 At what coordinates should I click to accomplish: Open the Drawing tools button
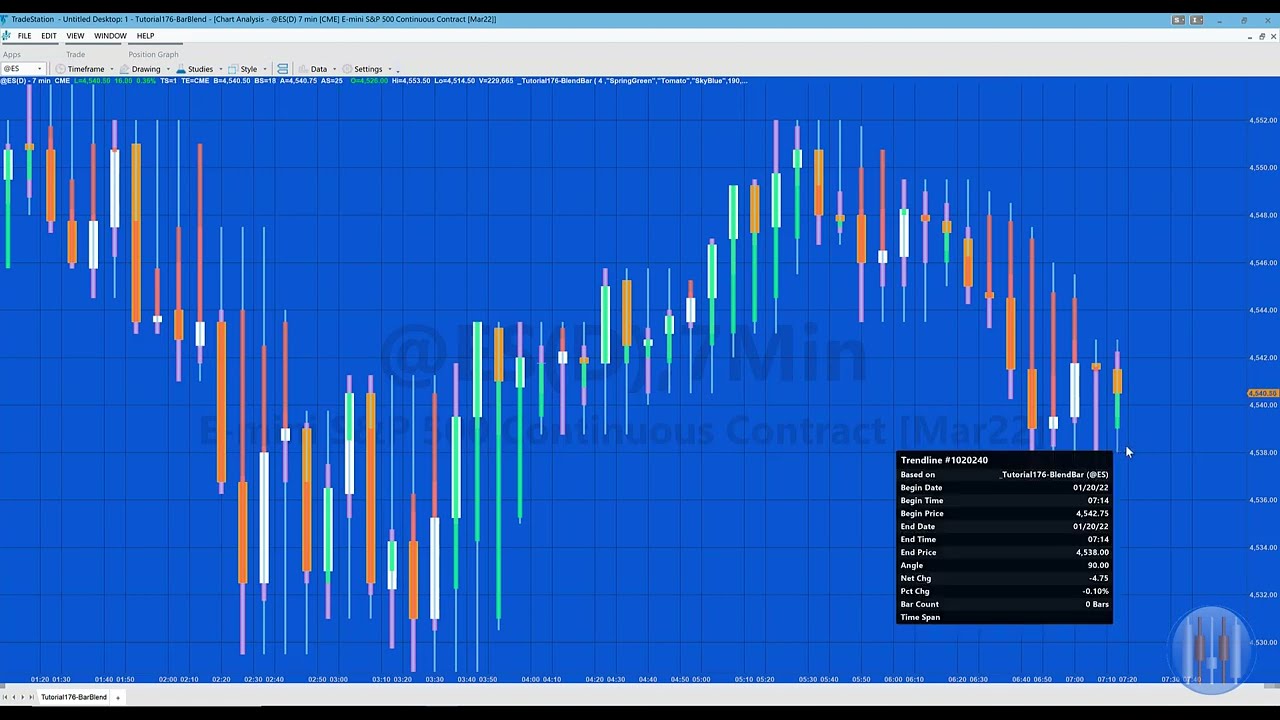coord(146,69)
